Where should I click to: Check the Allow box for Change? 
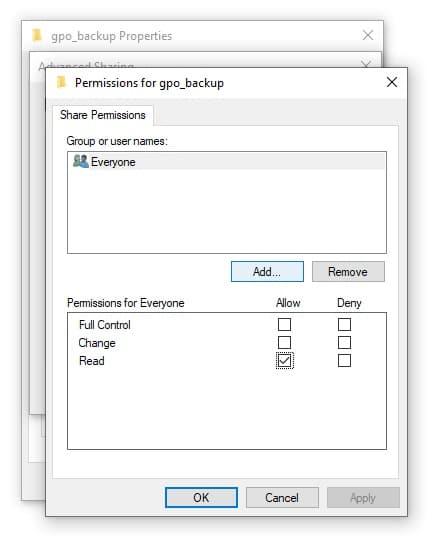pos(284,342)
